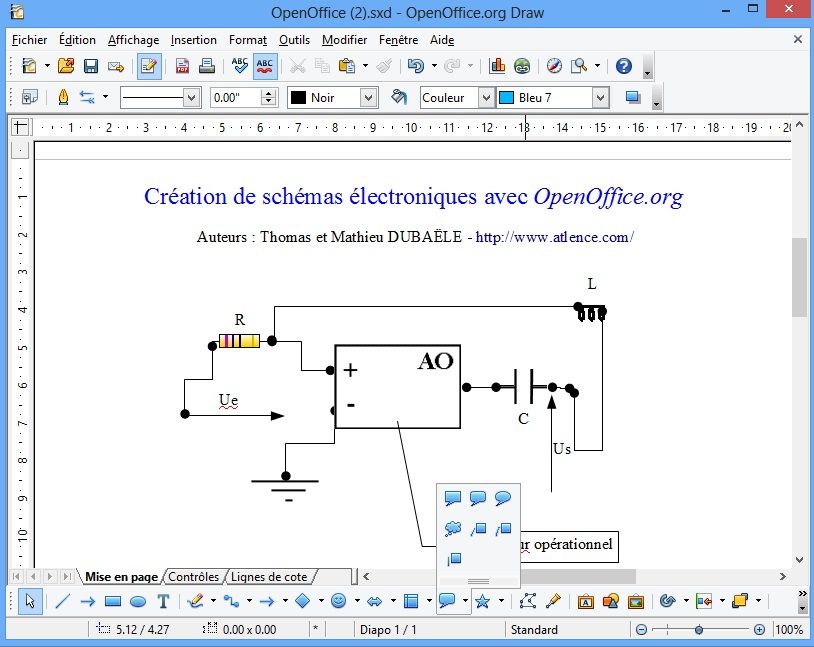
Task: Toggle the Shadow button
Action: tap(633, 97)
